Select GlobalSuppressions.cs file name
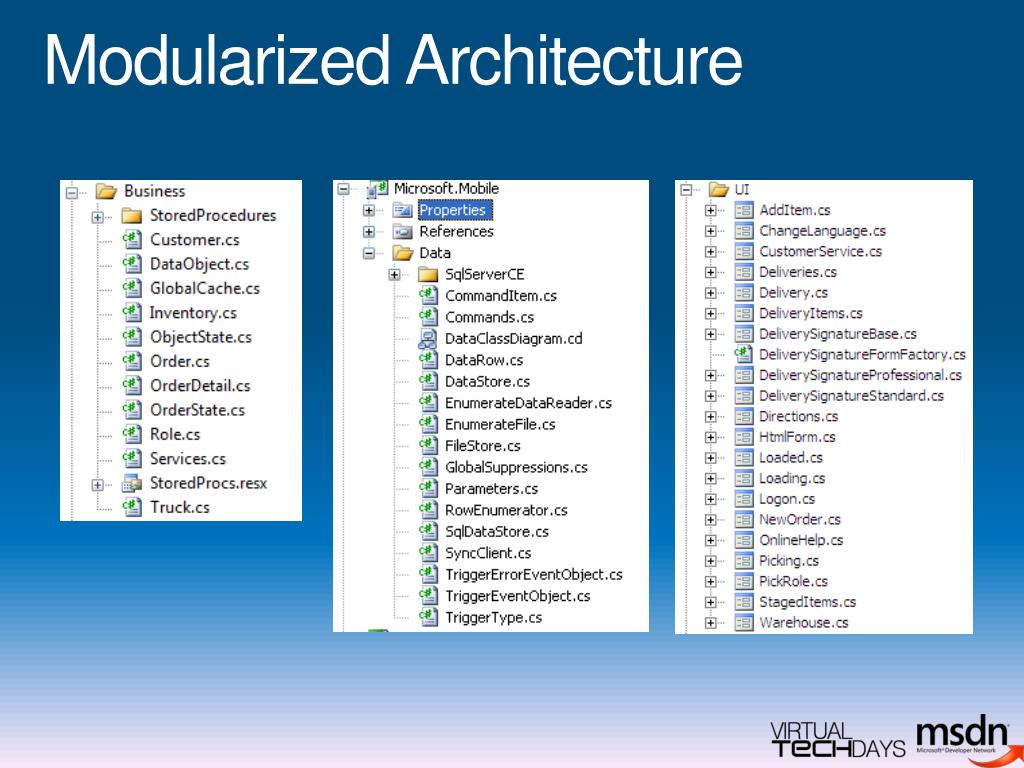The width and height of the screenshot is (1024, 768). click(x=516, y=467)
